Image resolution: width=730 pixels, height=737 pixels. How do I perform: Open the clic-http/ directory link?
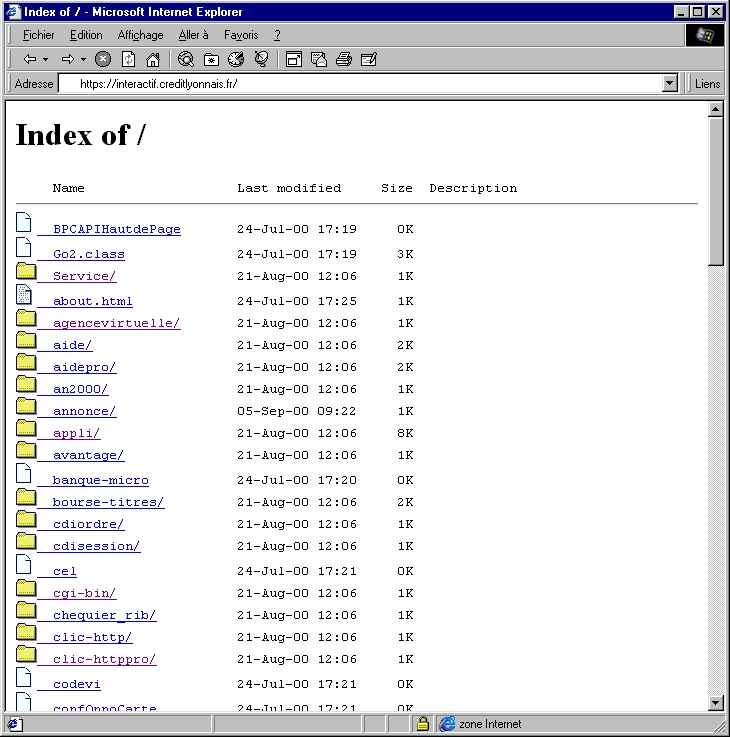(x=92, y=637)
